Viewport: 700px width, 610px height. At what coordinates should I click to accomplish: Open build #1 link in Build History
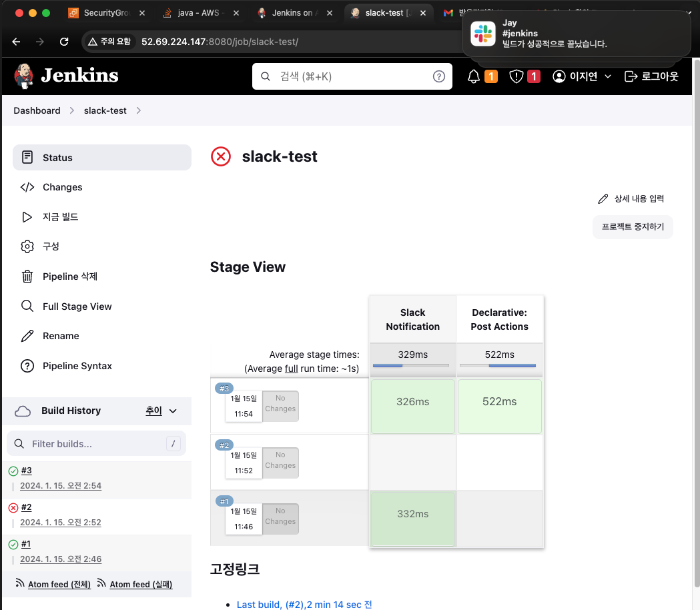(x=26, y=544)
